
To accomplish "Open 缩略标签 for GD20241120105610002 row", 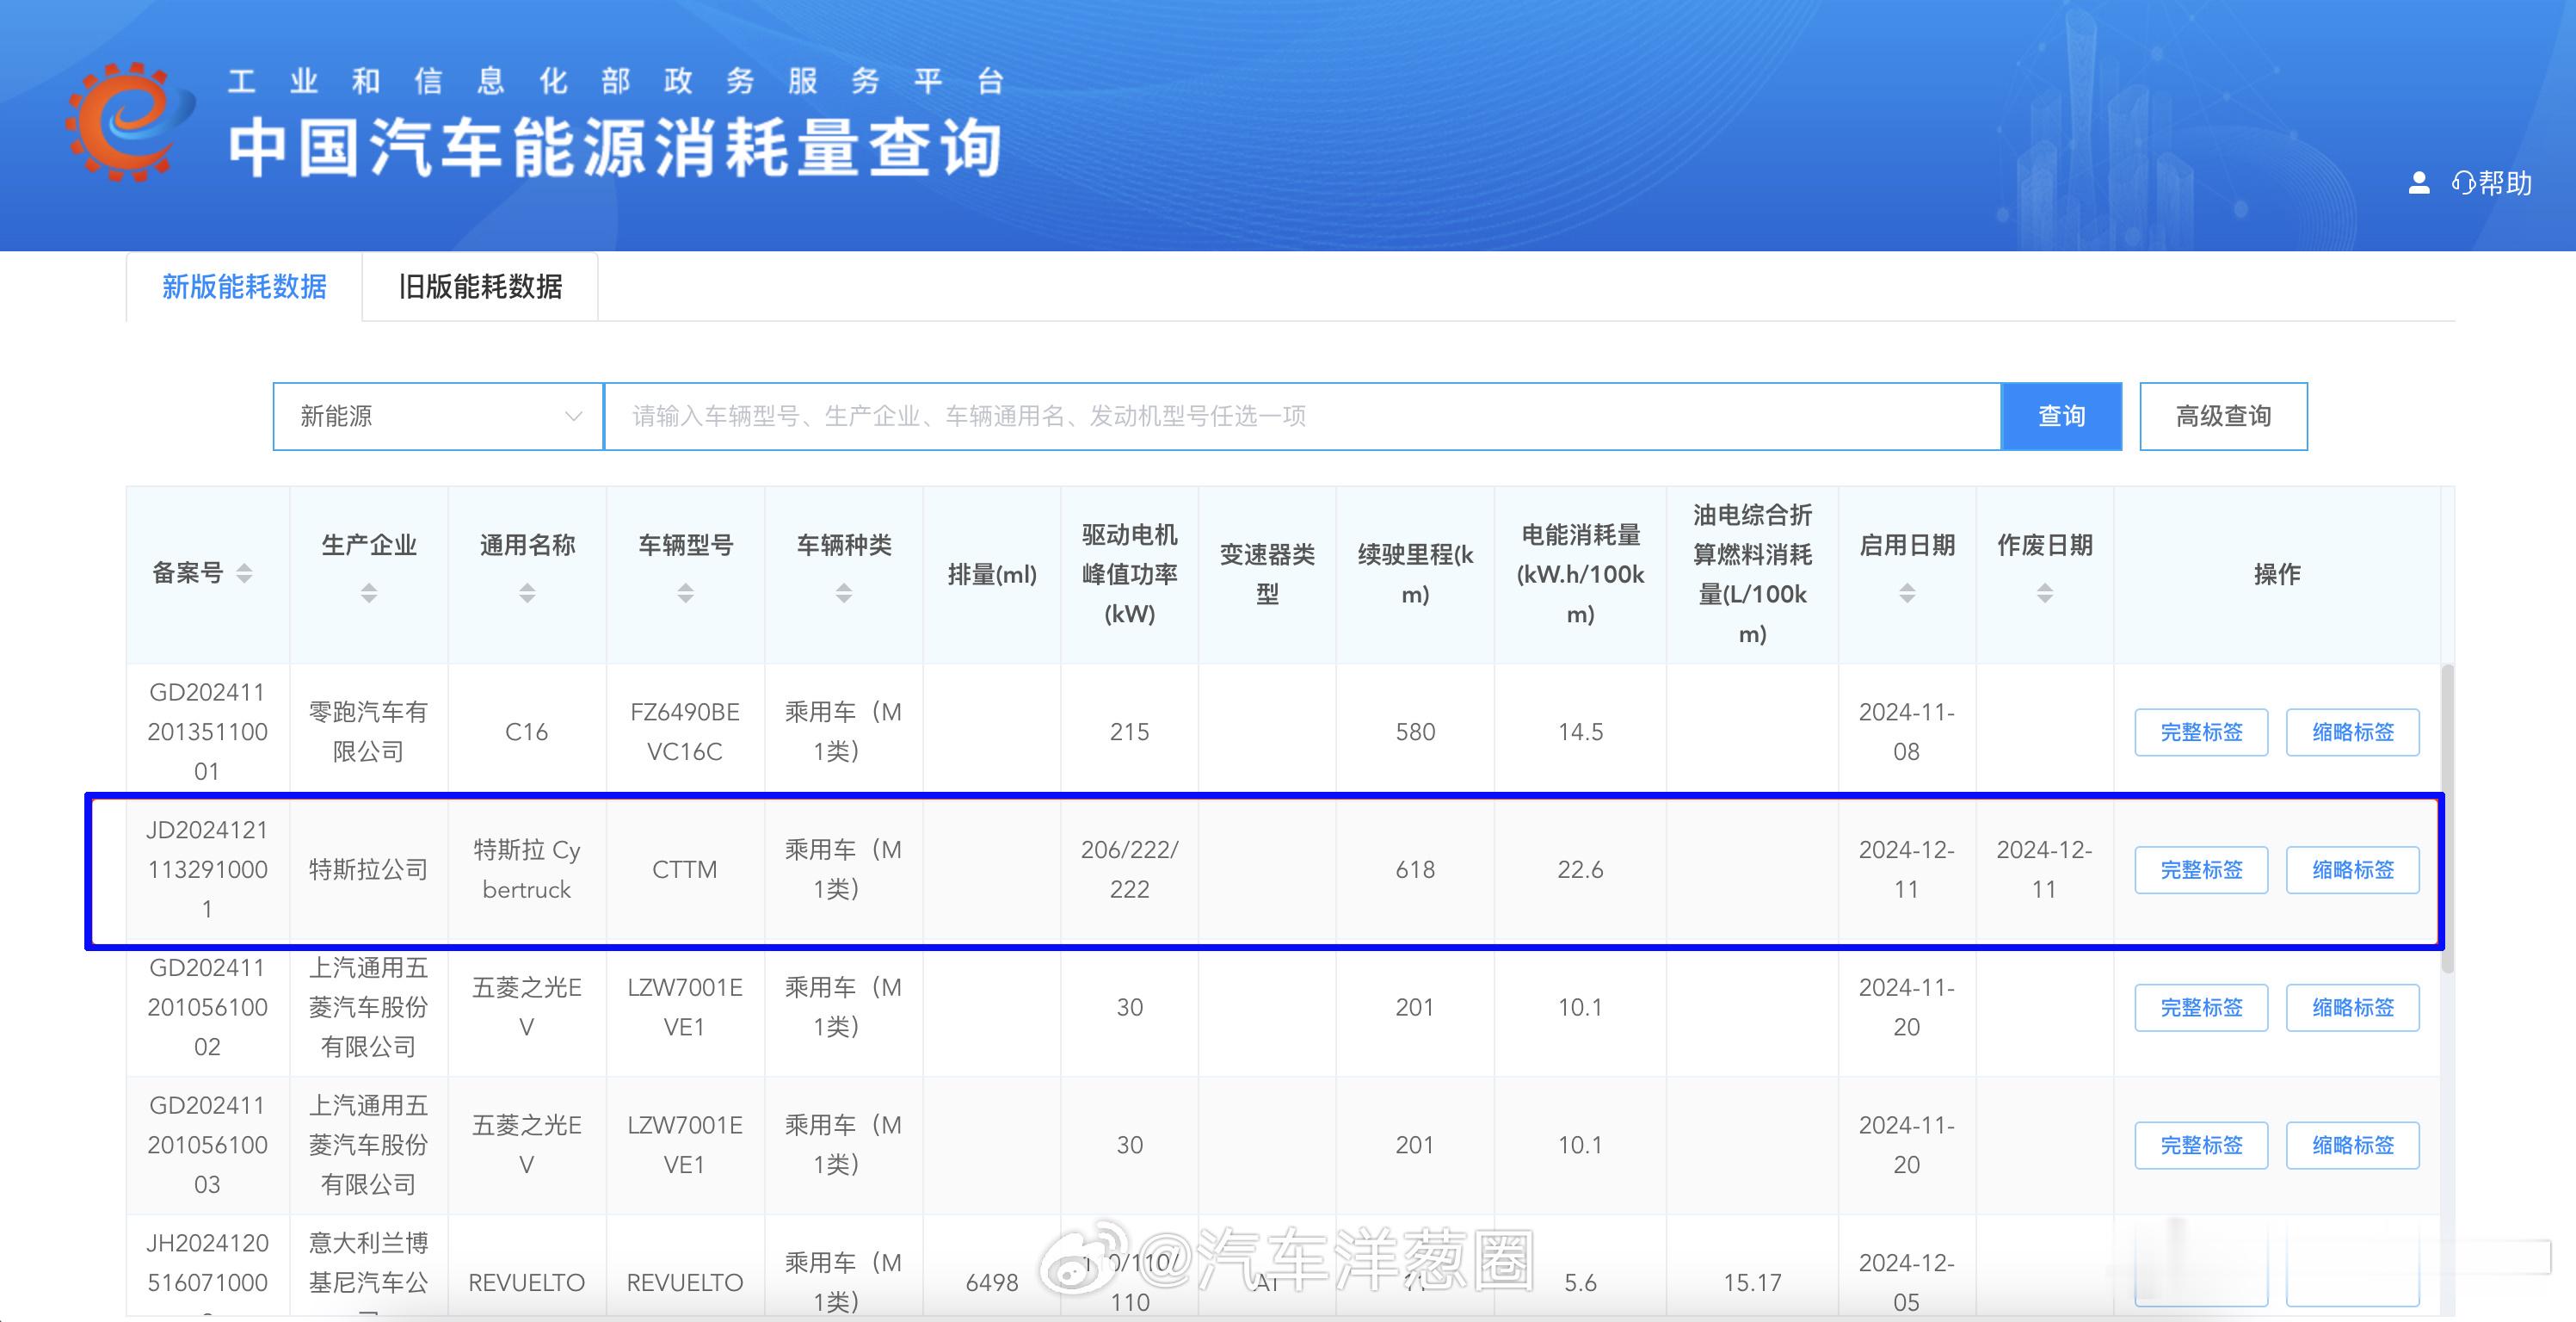I will click(2353, 1007).
